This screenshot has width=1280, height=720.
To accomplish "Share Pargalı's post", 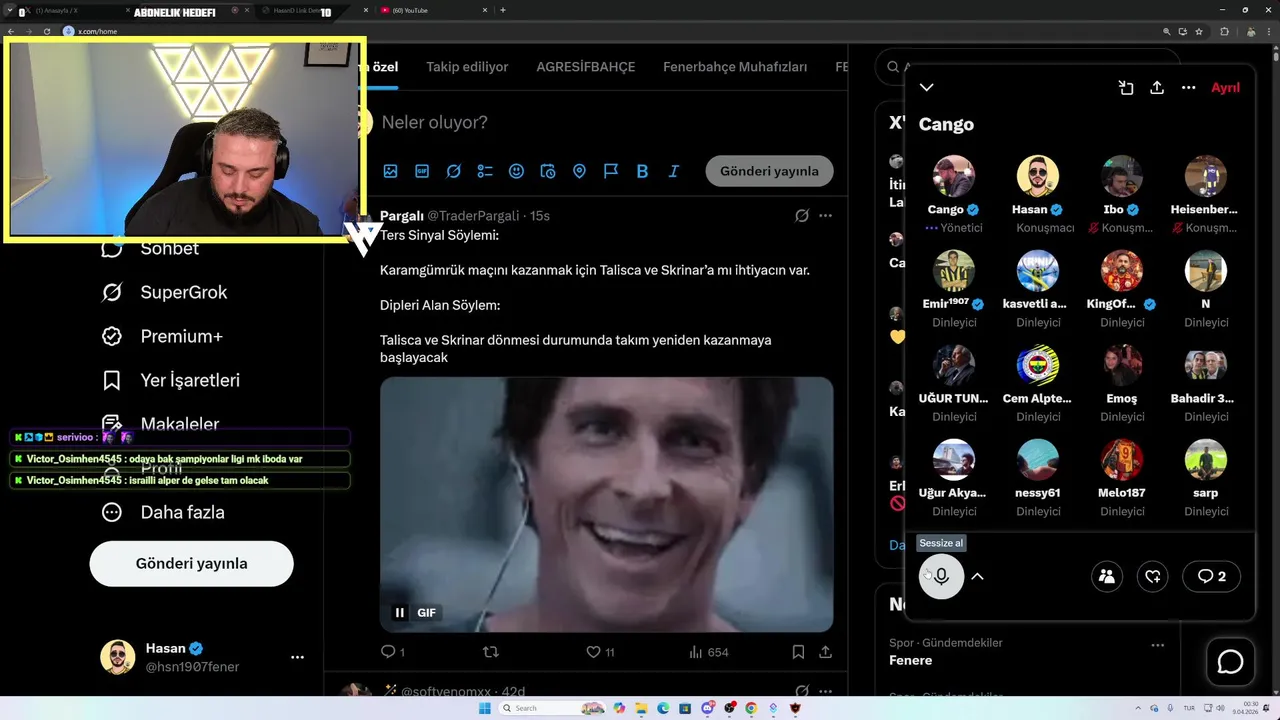I will [x=826, y=652].
